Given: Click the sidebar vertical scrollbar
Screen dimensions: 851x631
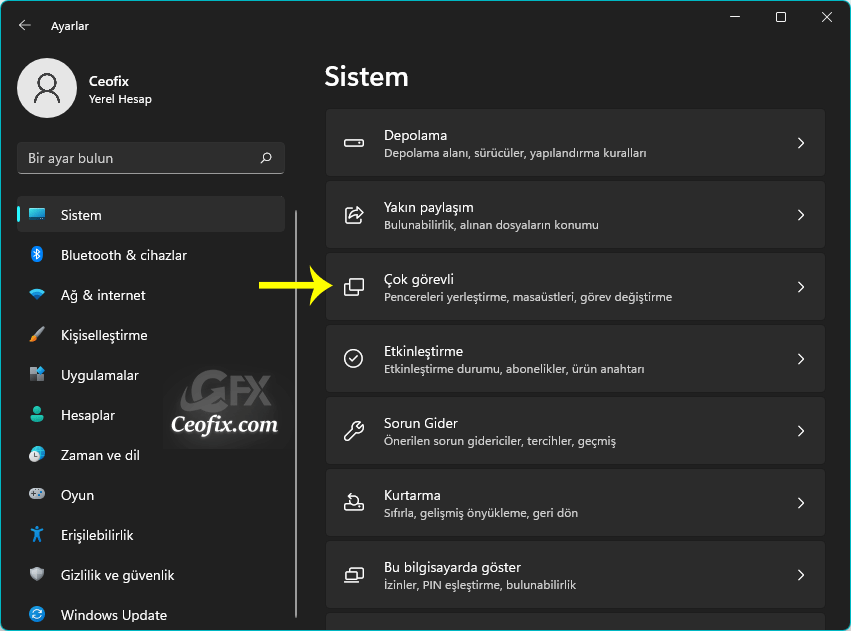Looking at the screenshot, I should click(x=296, y=413).
